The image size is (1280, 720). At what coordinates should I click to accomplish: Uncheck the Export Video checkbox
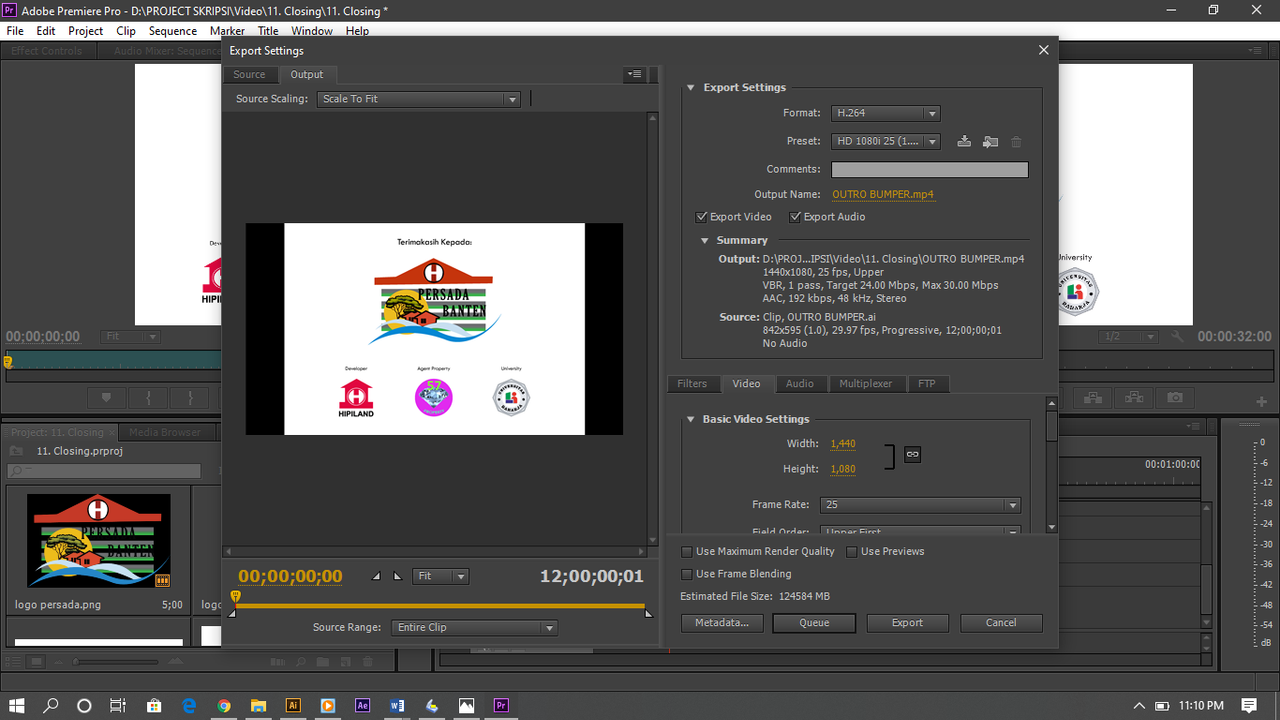pos(702,217)
